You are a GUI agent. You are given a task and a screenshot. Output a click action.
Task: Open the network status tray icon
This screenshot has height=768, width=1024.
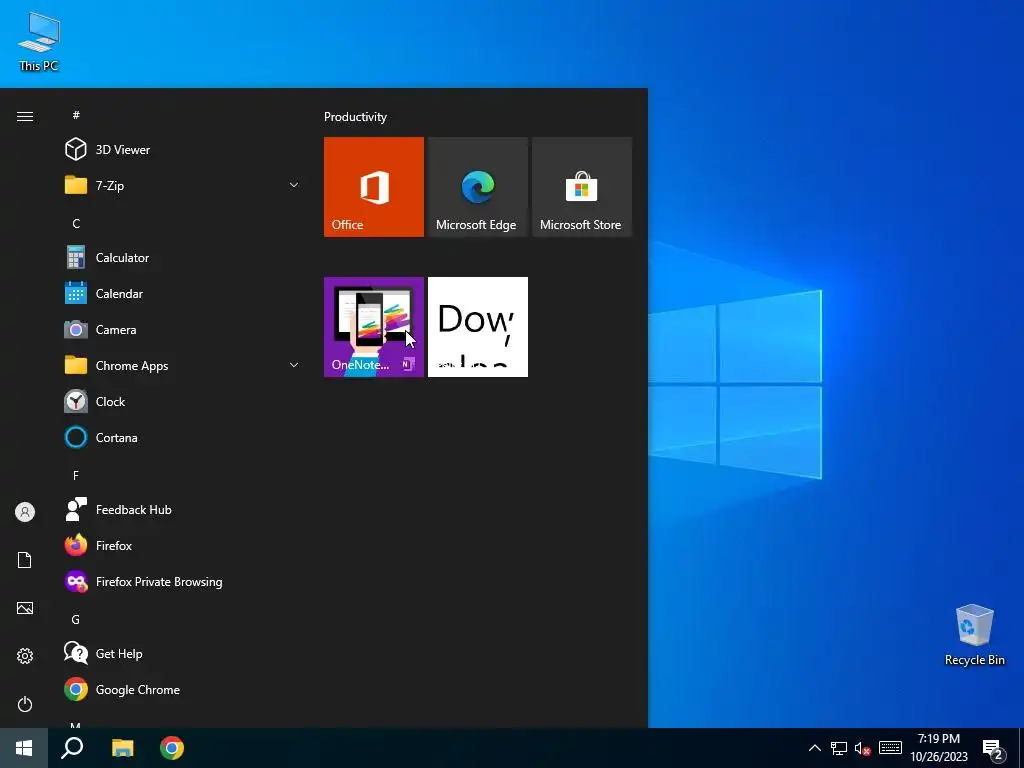(839, 748)
